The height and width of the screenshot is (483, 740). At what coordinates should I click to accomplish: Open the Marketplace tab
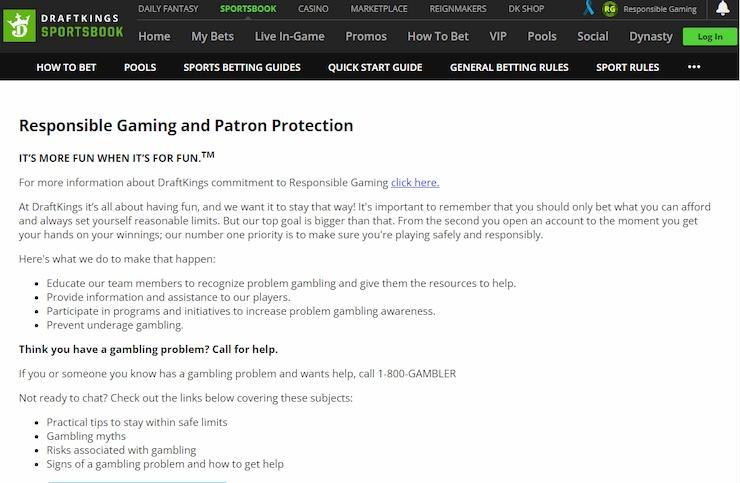point(378,8)
